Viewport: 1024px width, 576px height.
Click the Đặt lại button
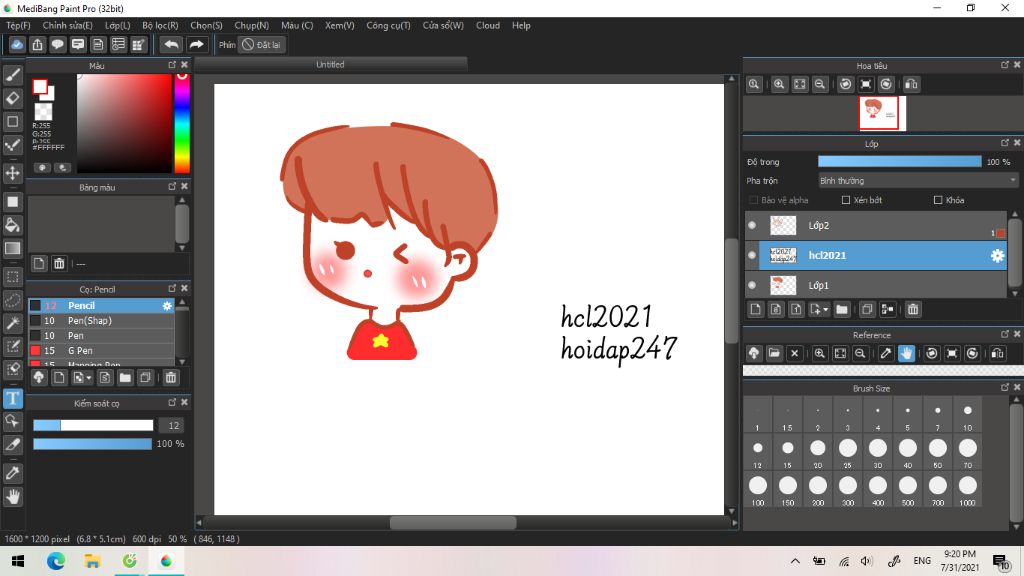click(x=261, y=44)
